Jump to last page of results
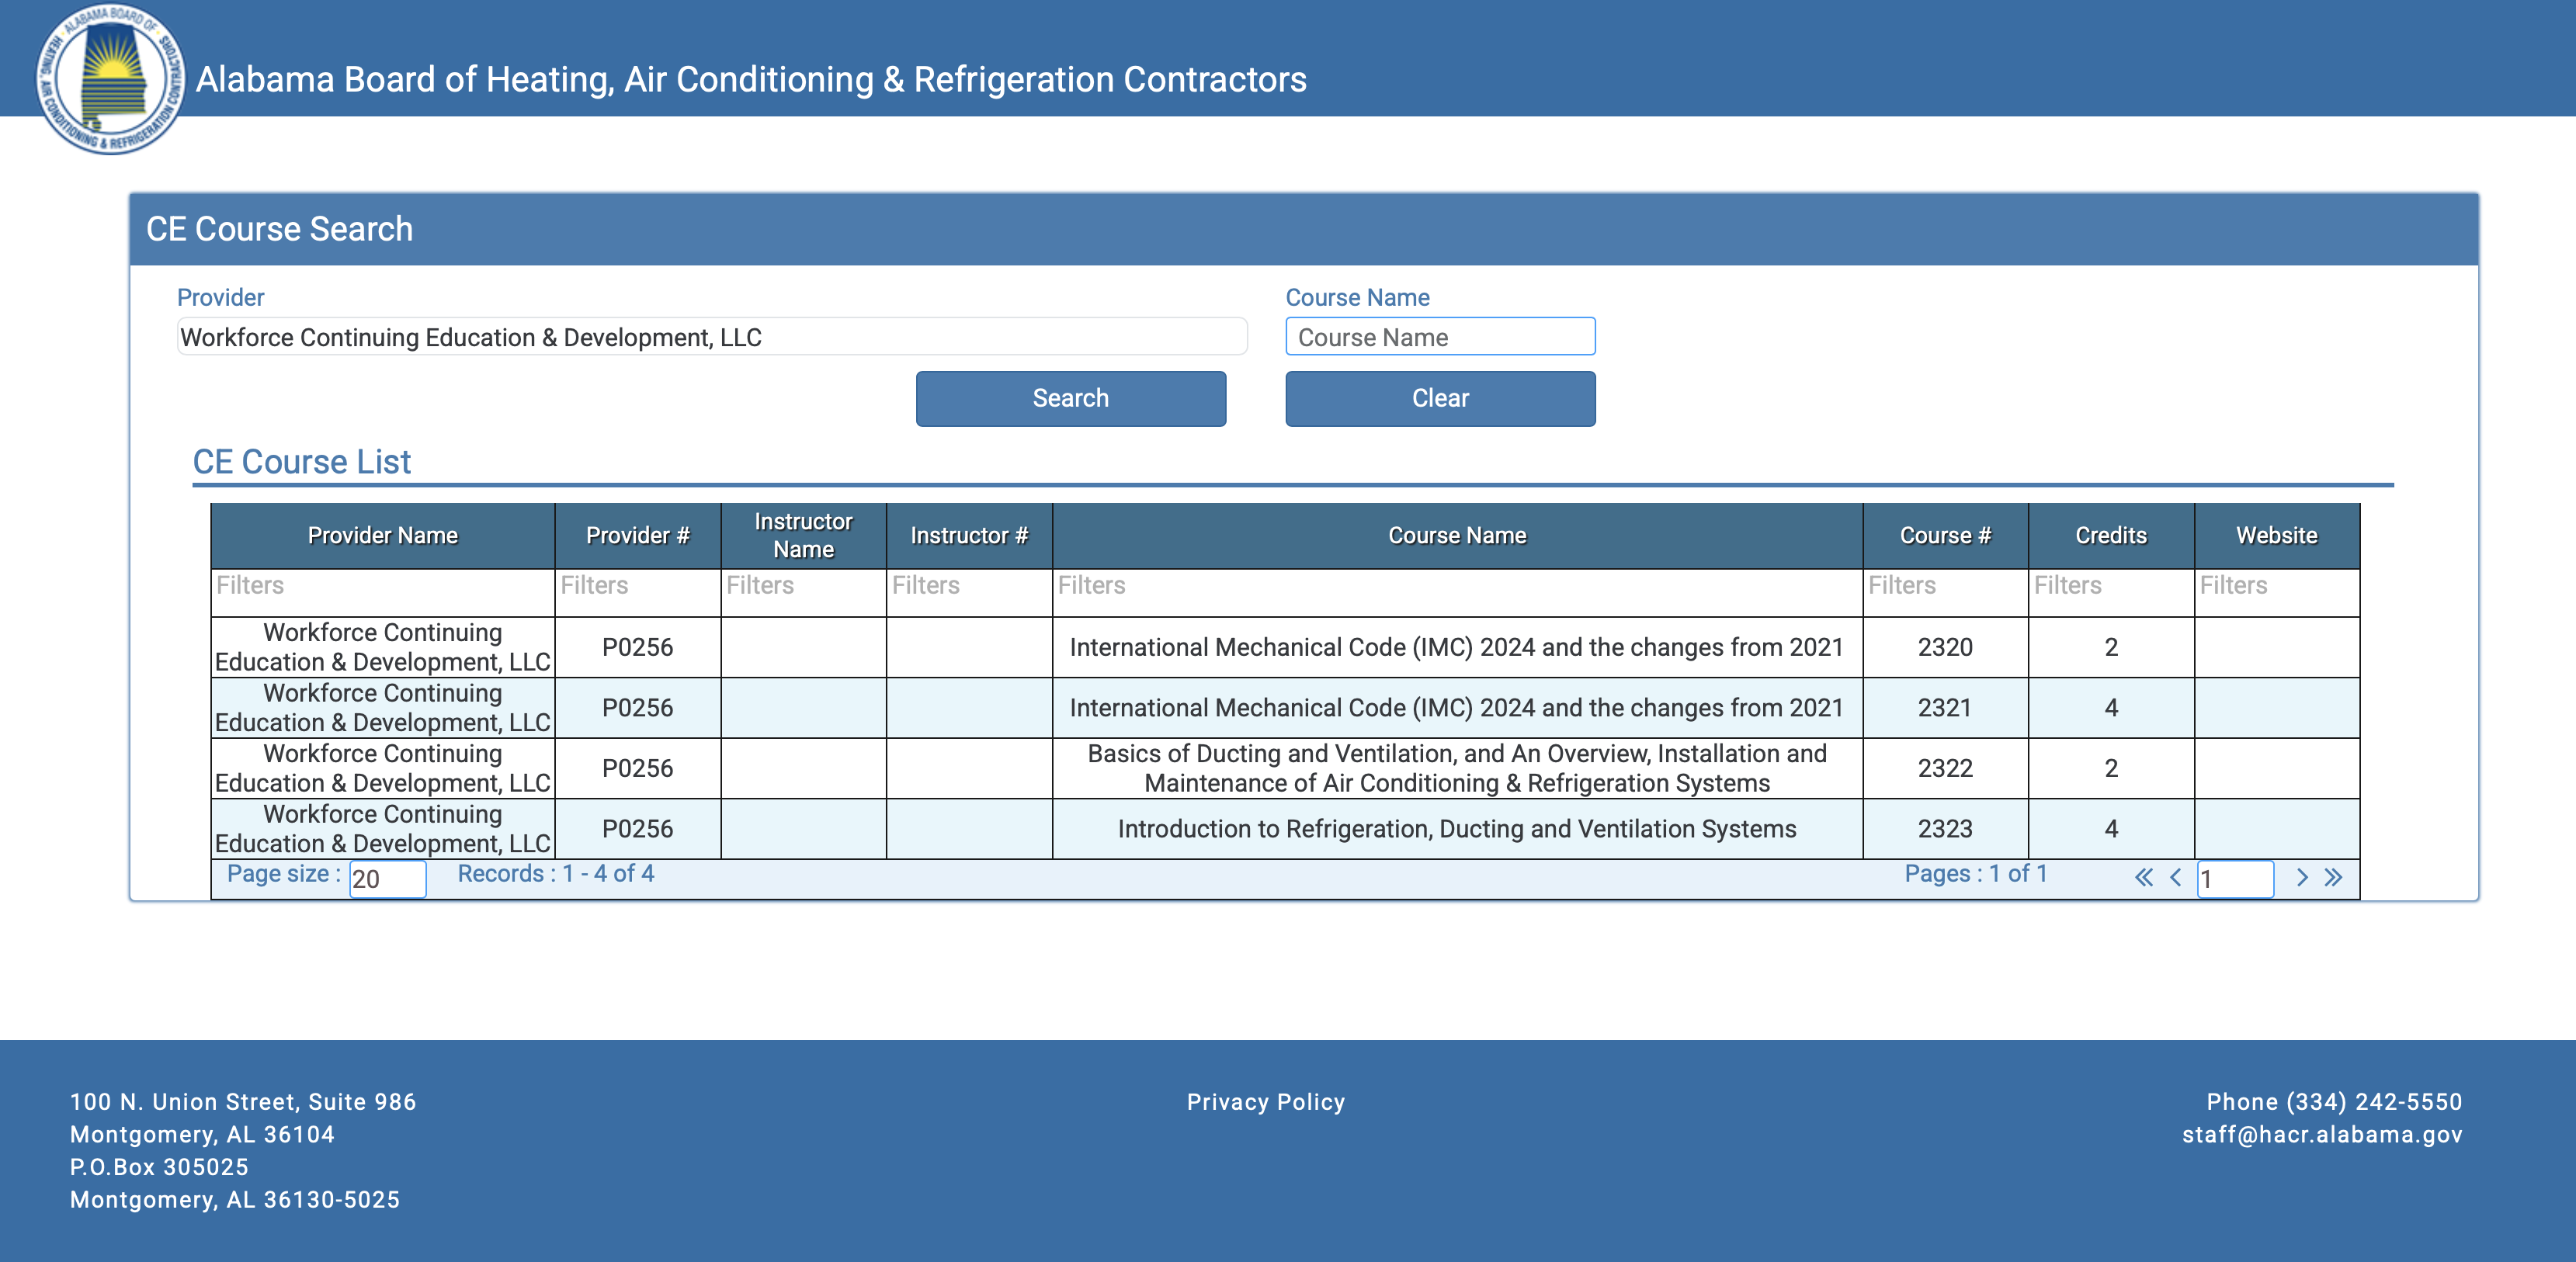2576x1262 pixels. [x=2333, y=878]
